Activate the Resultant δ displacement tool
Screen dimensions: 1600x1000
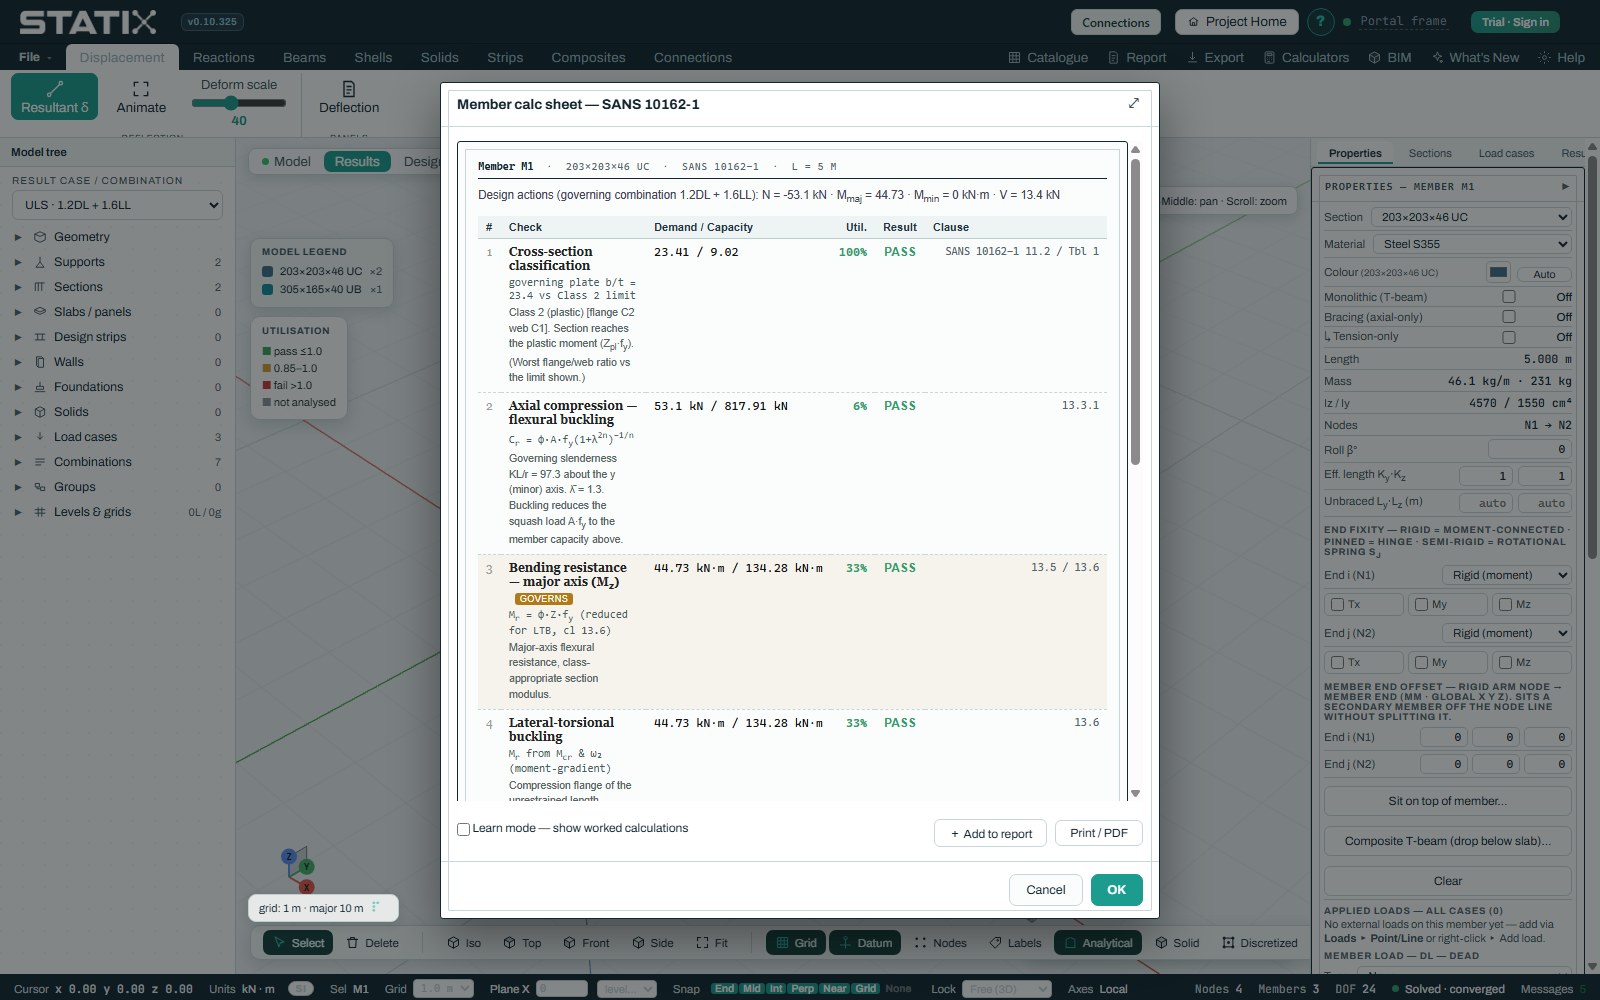[x=55, y=96]
